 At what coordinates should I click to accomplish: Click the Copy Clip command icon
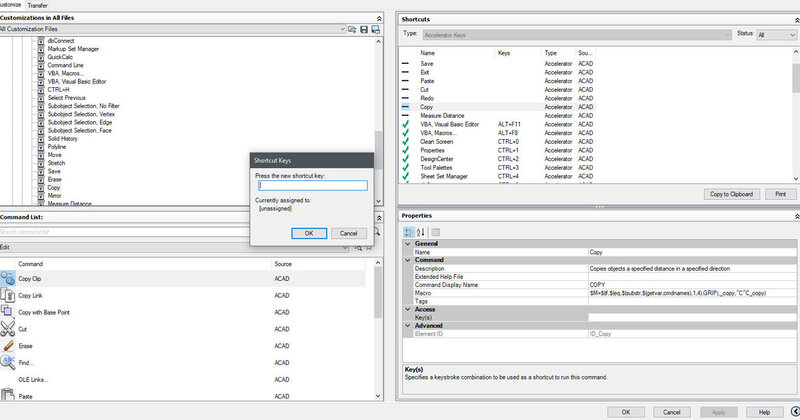tap(9, 279)
